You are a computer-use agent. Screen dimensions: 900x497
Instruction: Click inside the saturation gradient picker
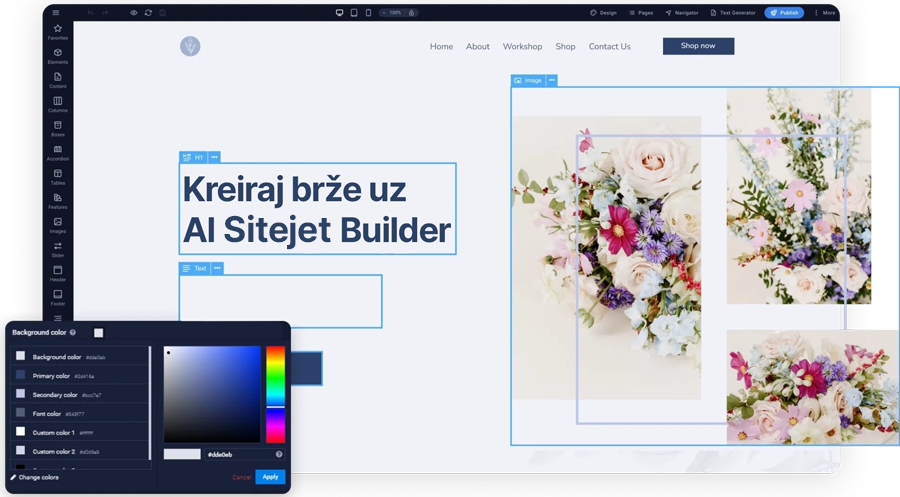[212, 394]
